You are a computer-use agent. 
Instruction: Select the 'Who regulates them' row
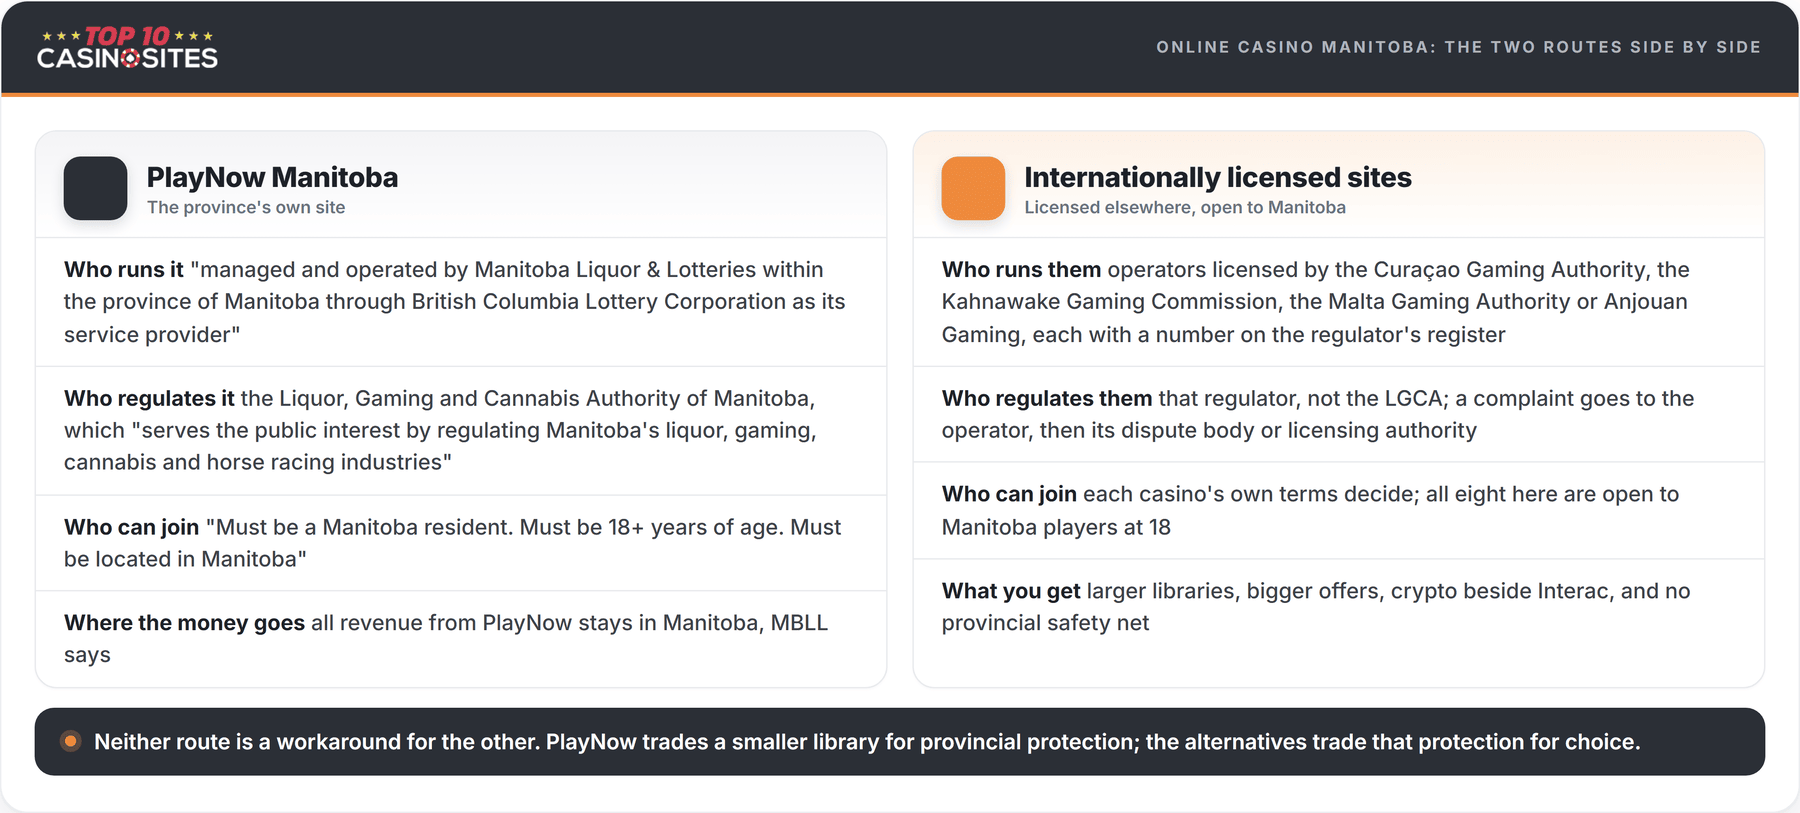pos(1339,414)
